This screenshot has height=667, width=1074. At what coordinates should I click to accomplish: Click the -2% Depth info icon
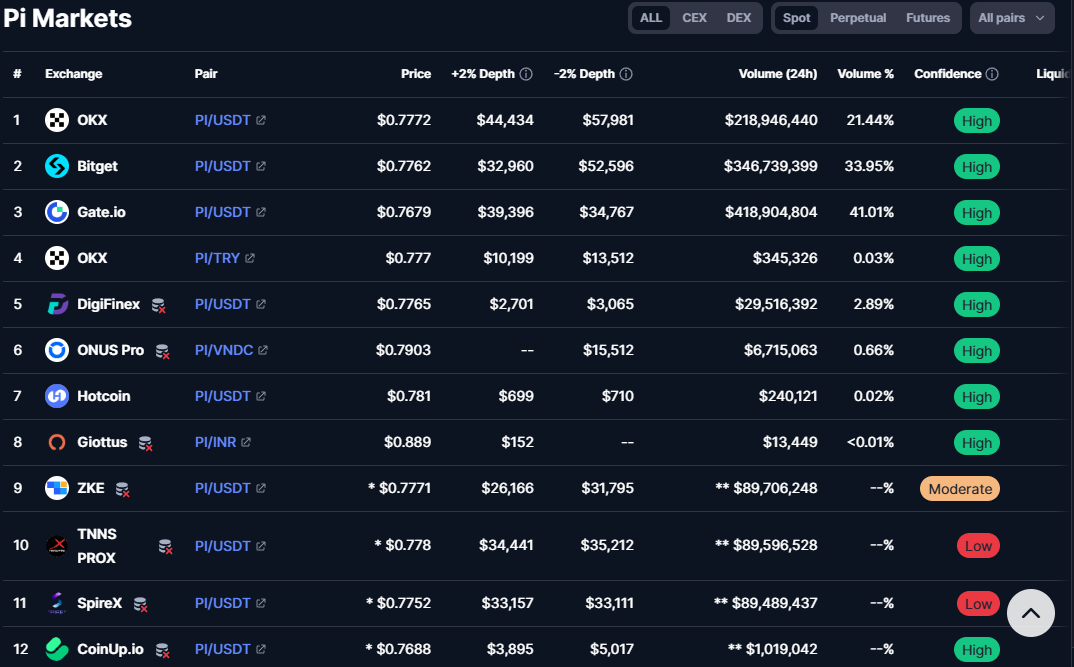(x=626, y=74)
